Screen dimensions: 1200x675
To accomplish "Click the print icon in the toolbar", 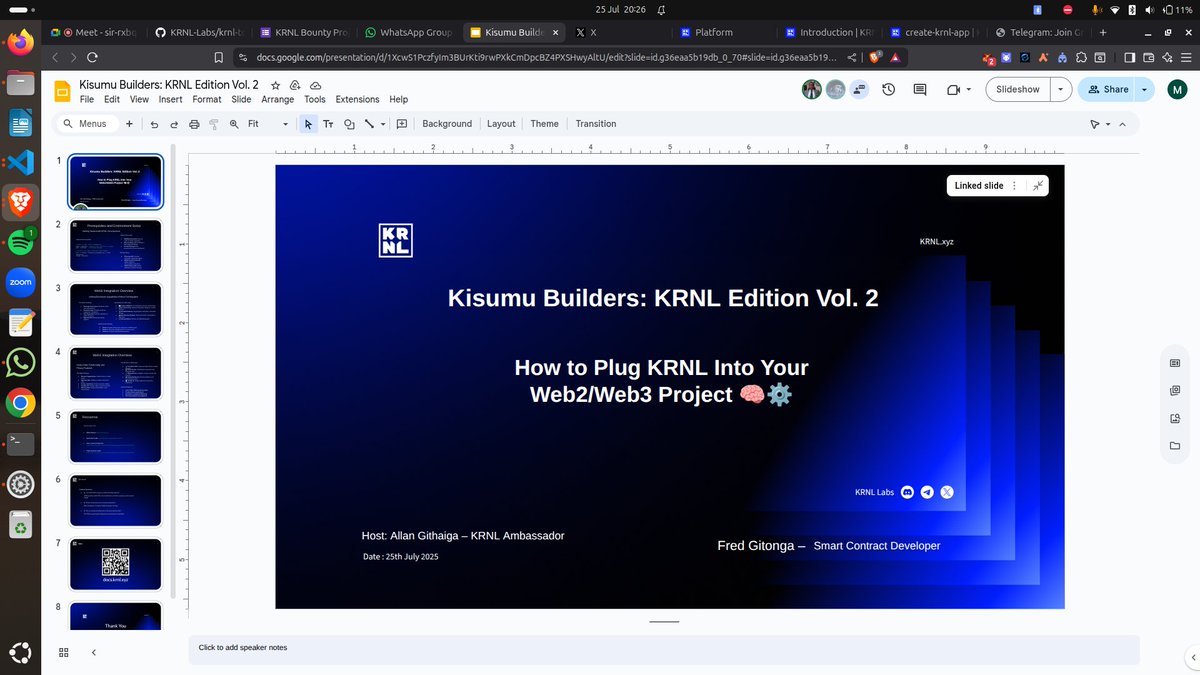I will (x=194, y=124).
